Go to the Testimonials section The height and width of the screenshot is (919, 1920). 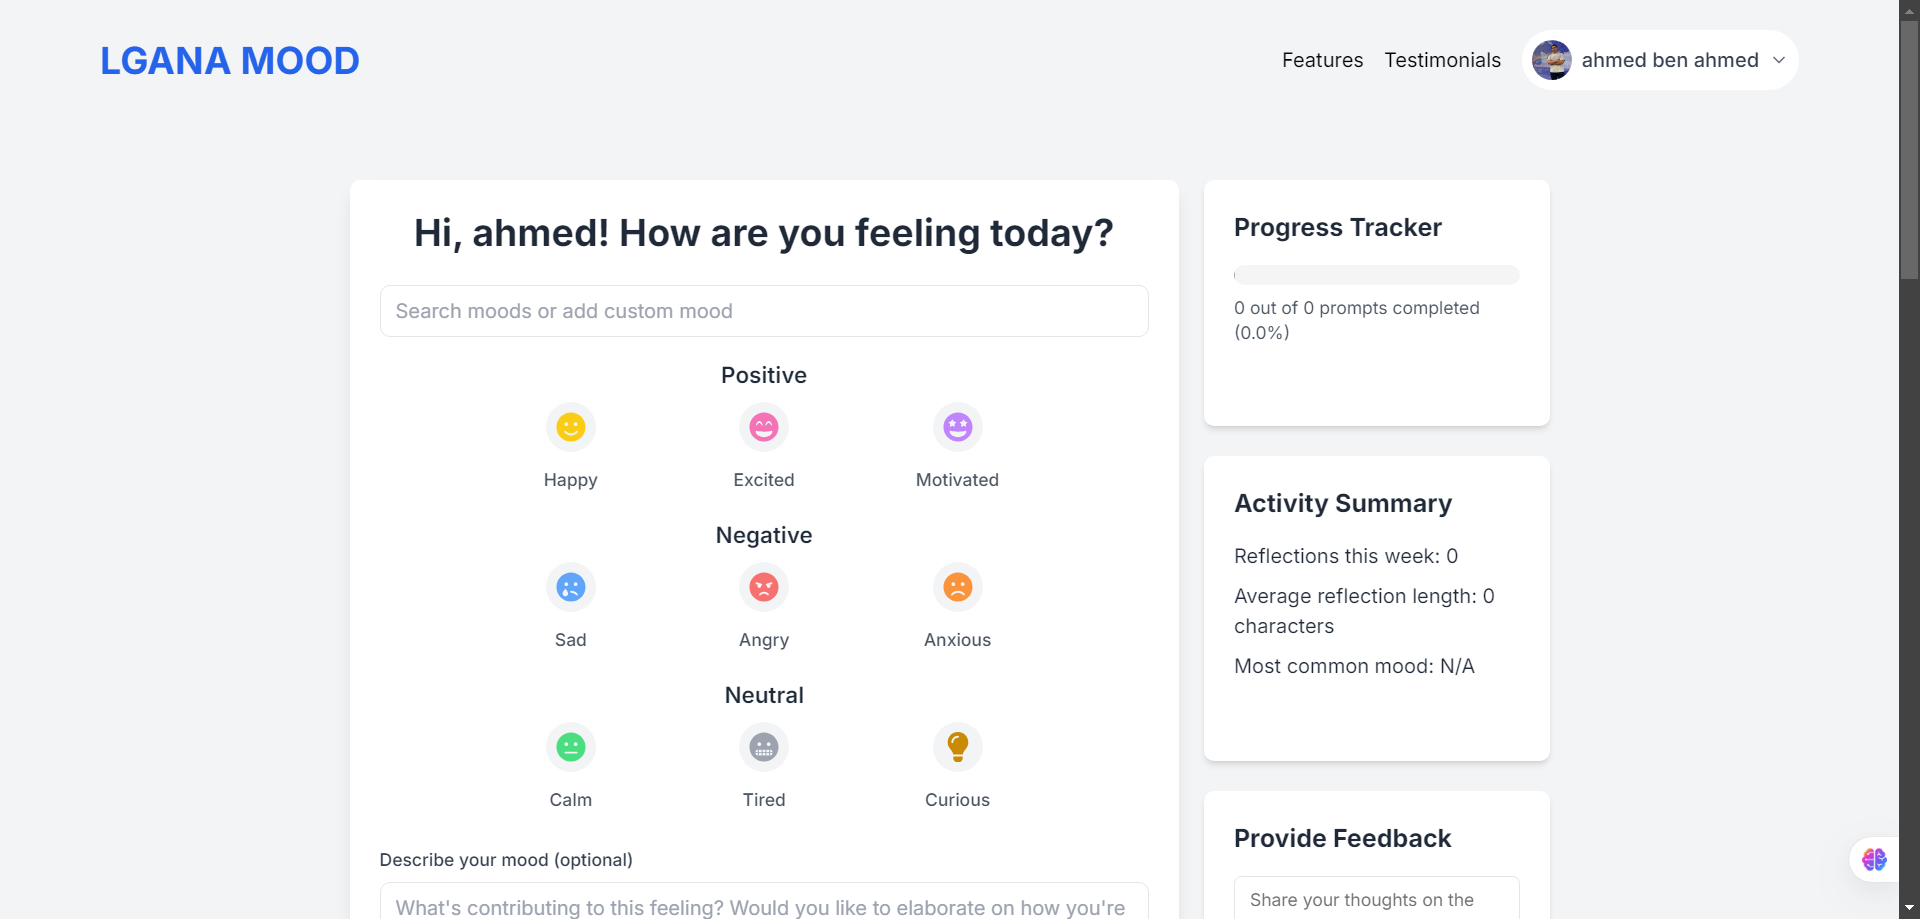pyautogui.click(x=1442, y=60)
